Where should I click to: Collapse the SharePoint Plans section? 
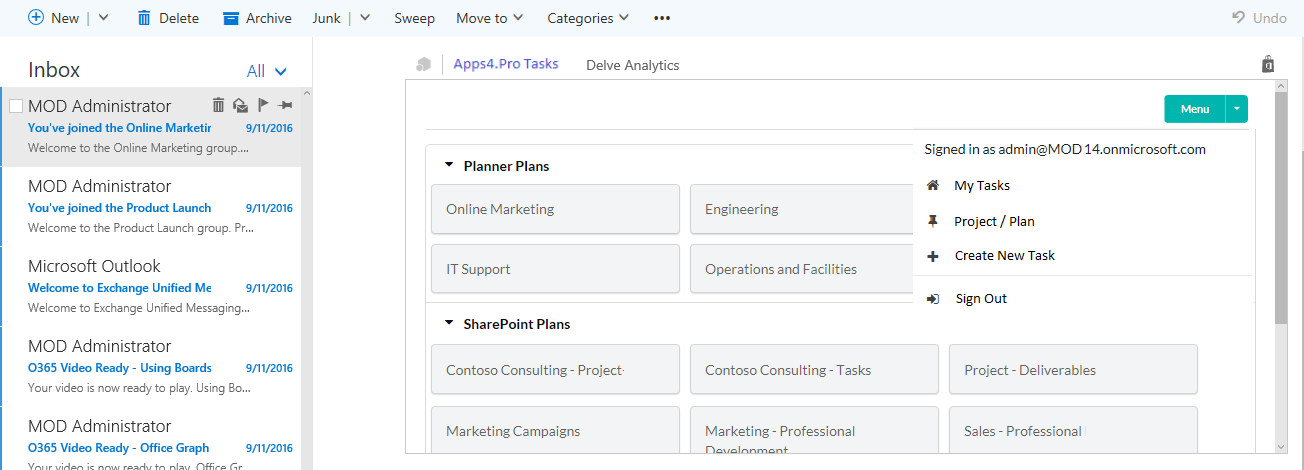449,323
